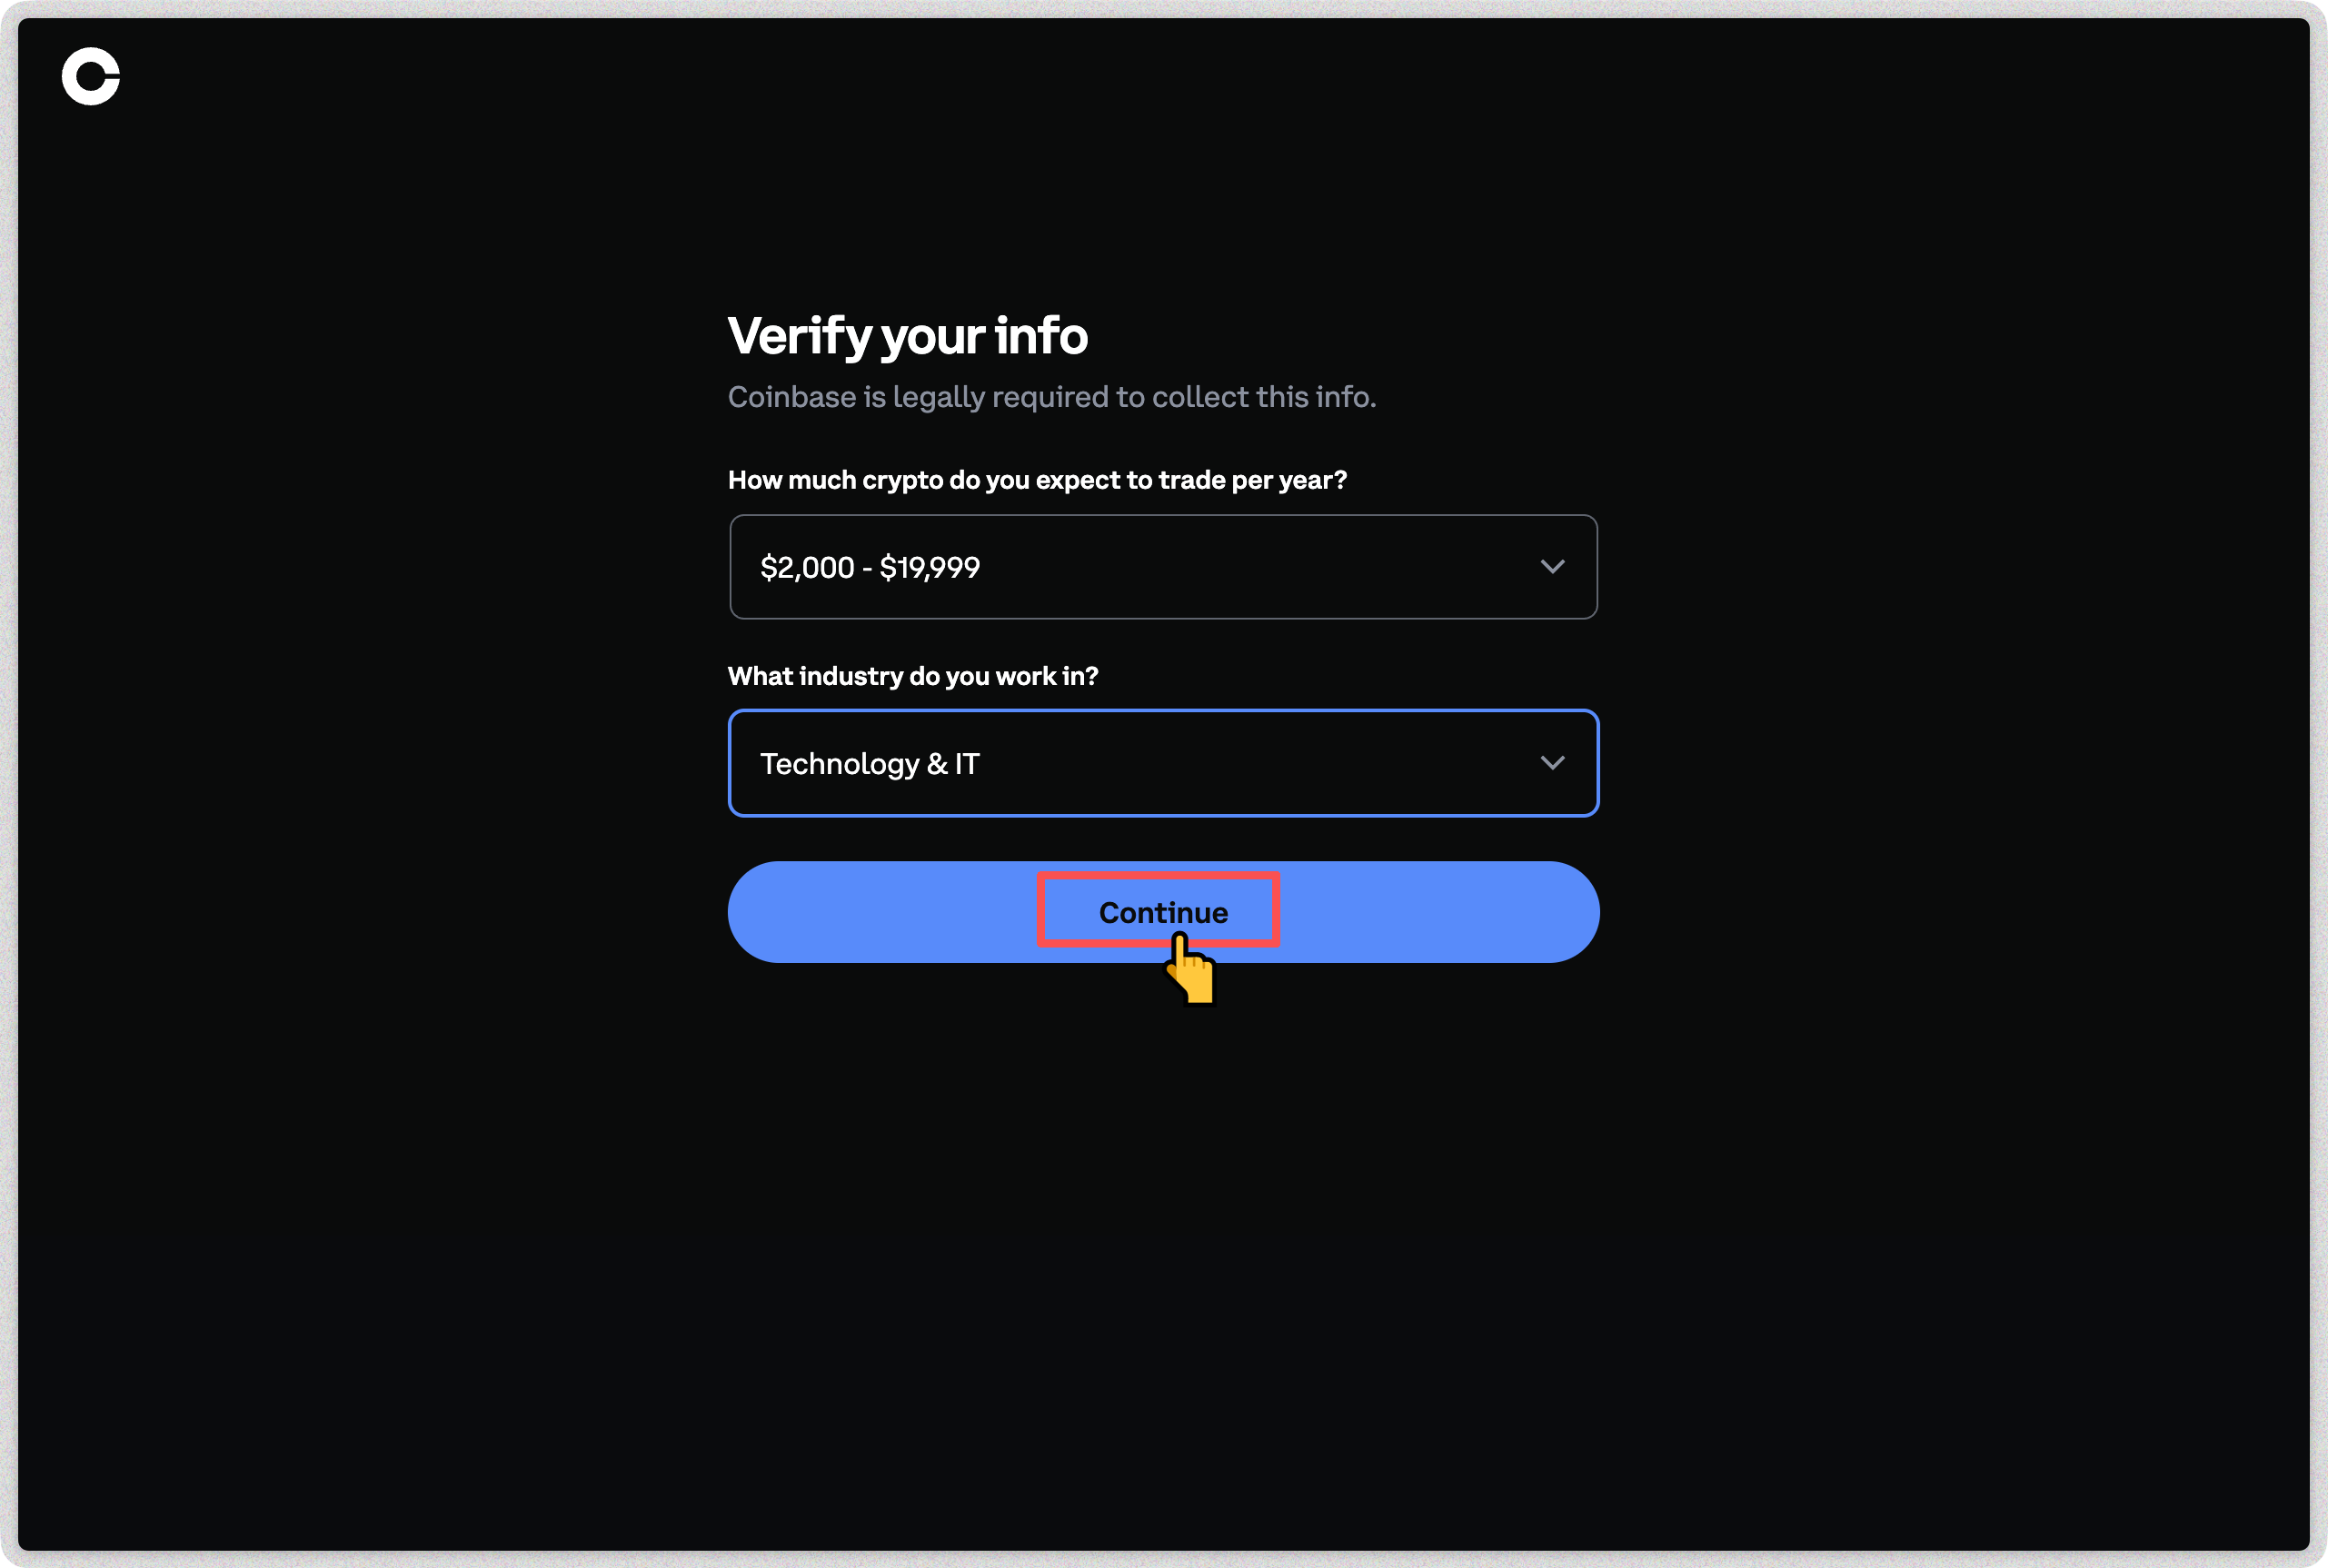Click the word "Technology" in the industry field
Image resolution: width=2328 pixels, height=1568 pixels.
click(839, 764)
